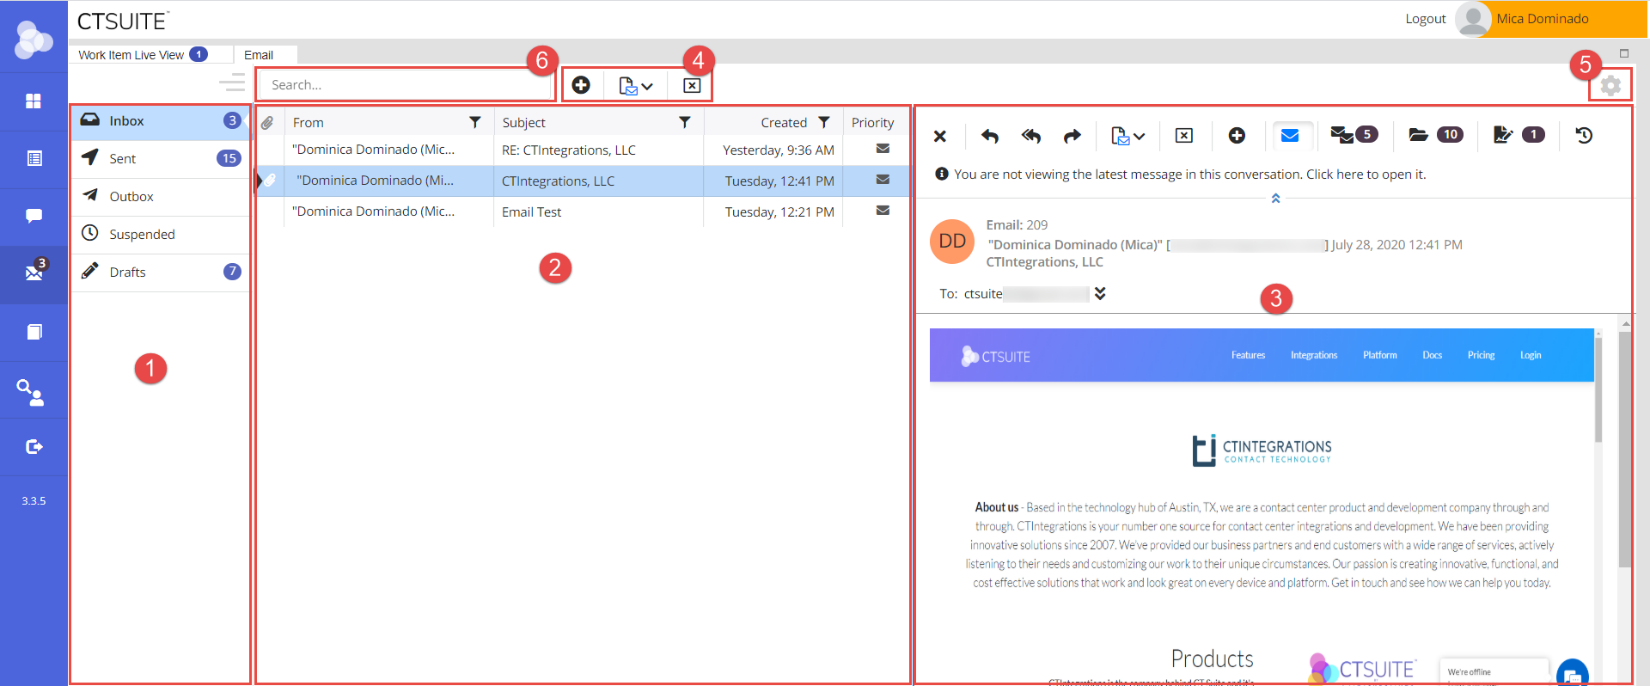Select the Inbox folder
1650x686 pixels.
(160, 121)
